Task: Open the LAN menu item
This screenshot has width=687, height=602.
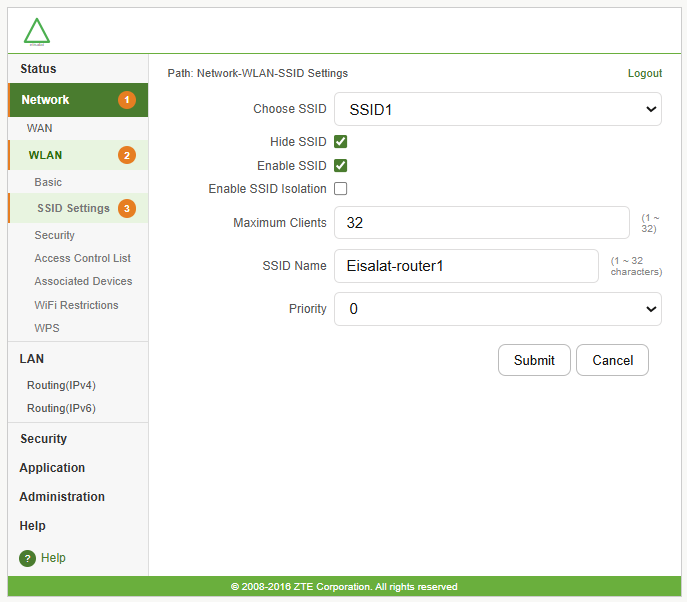Action: pos(32,359)
